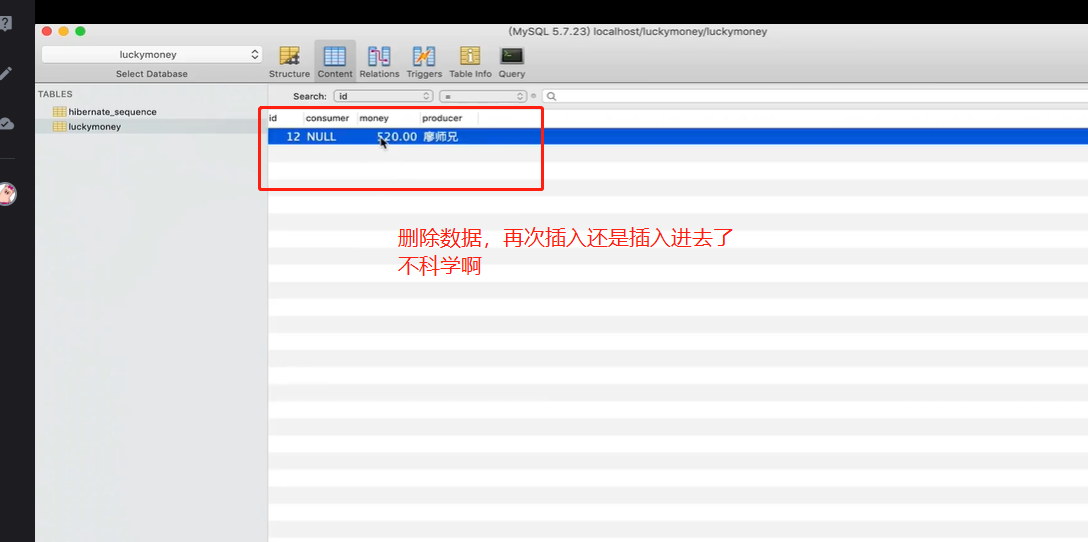Click the hibernate_sequence table icon

(x=60, y=112)
